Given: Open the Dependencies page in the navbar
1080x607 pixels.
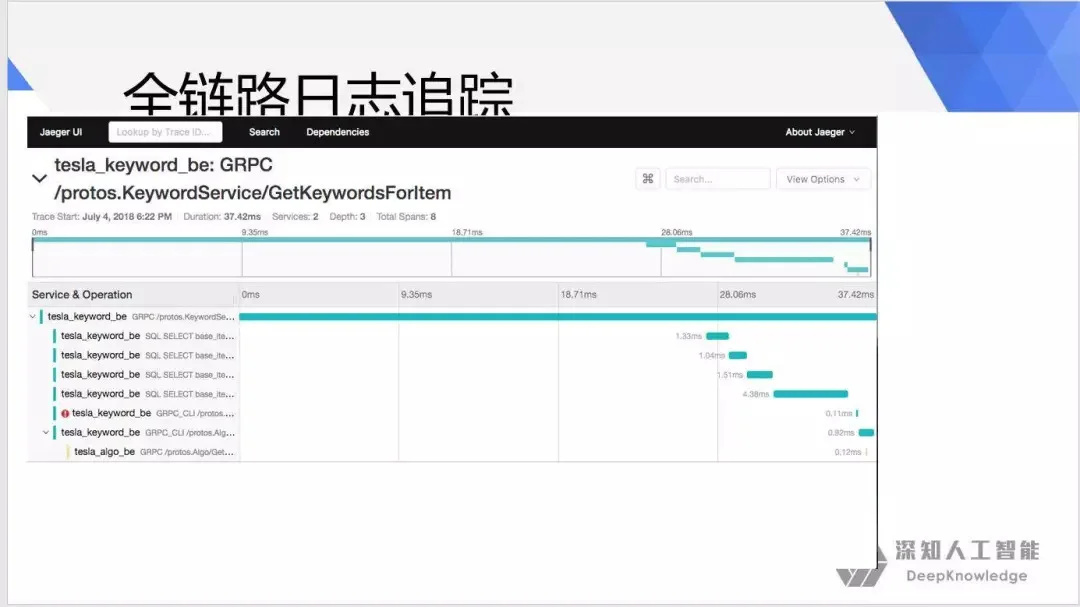Looking at the screenshot, I should [338, 132].
